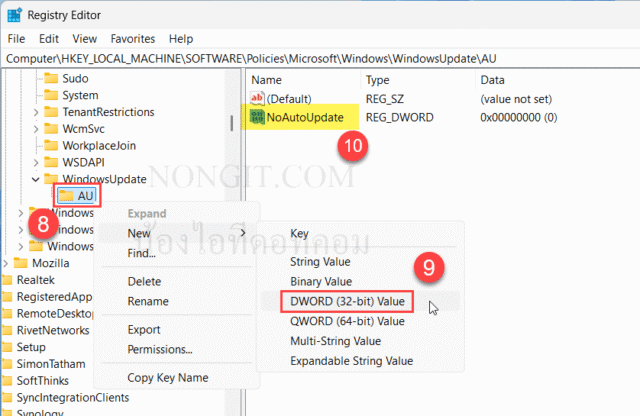
Task: Select the TenantRestrictions folder icon
Action: [51, 111]
